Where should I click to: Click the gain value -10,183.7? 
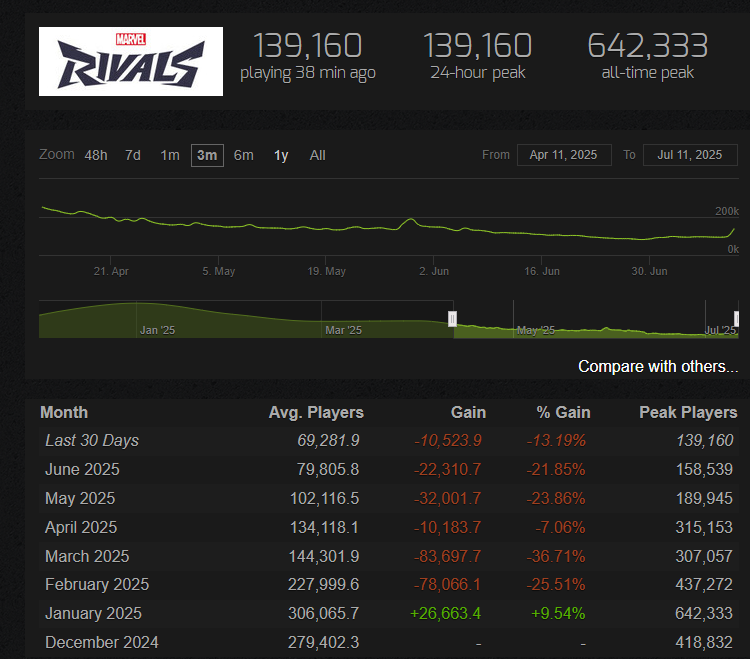[x=447, y=527]
